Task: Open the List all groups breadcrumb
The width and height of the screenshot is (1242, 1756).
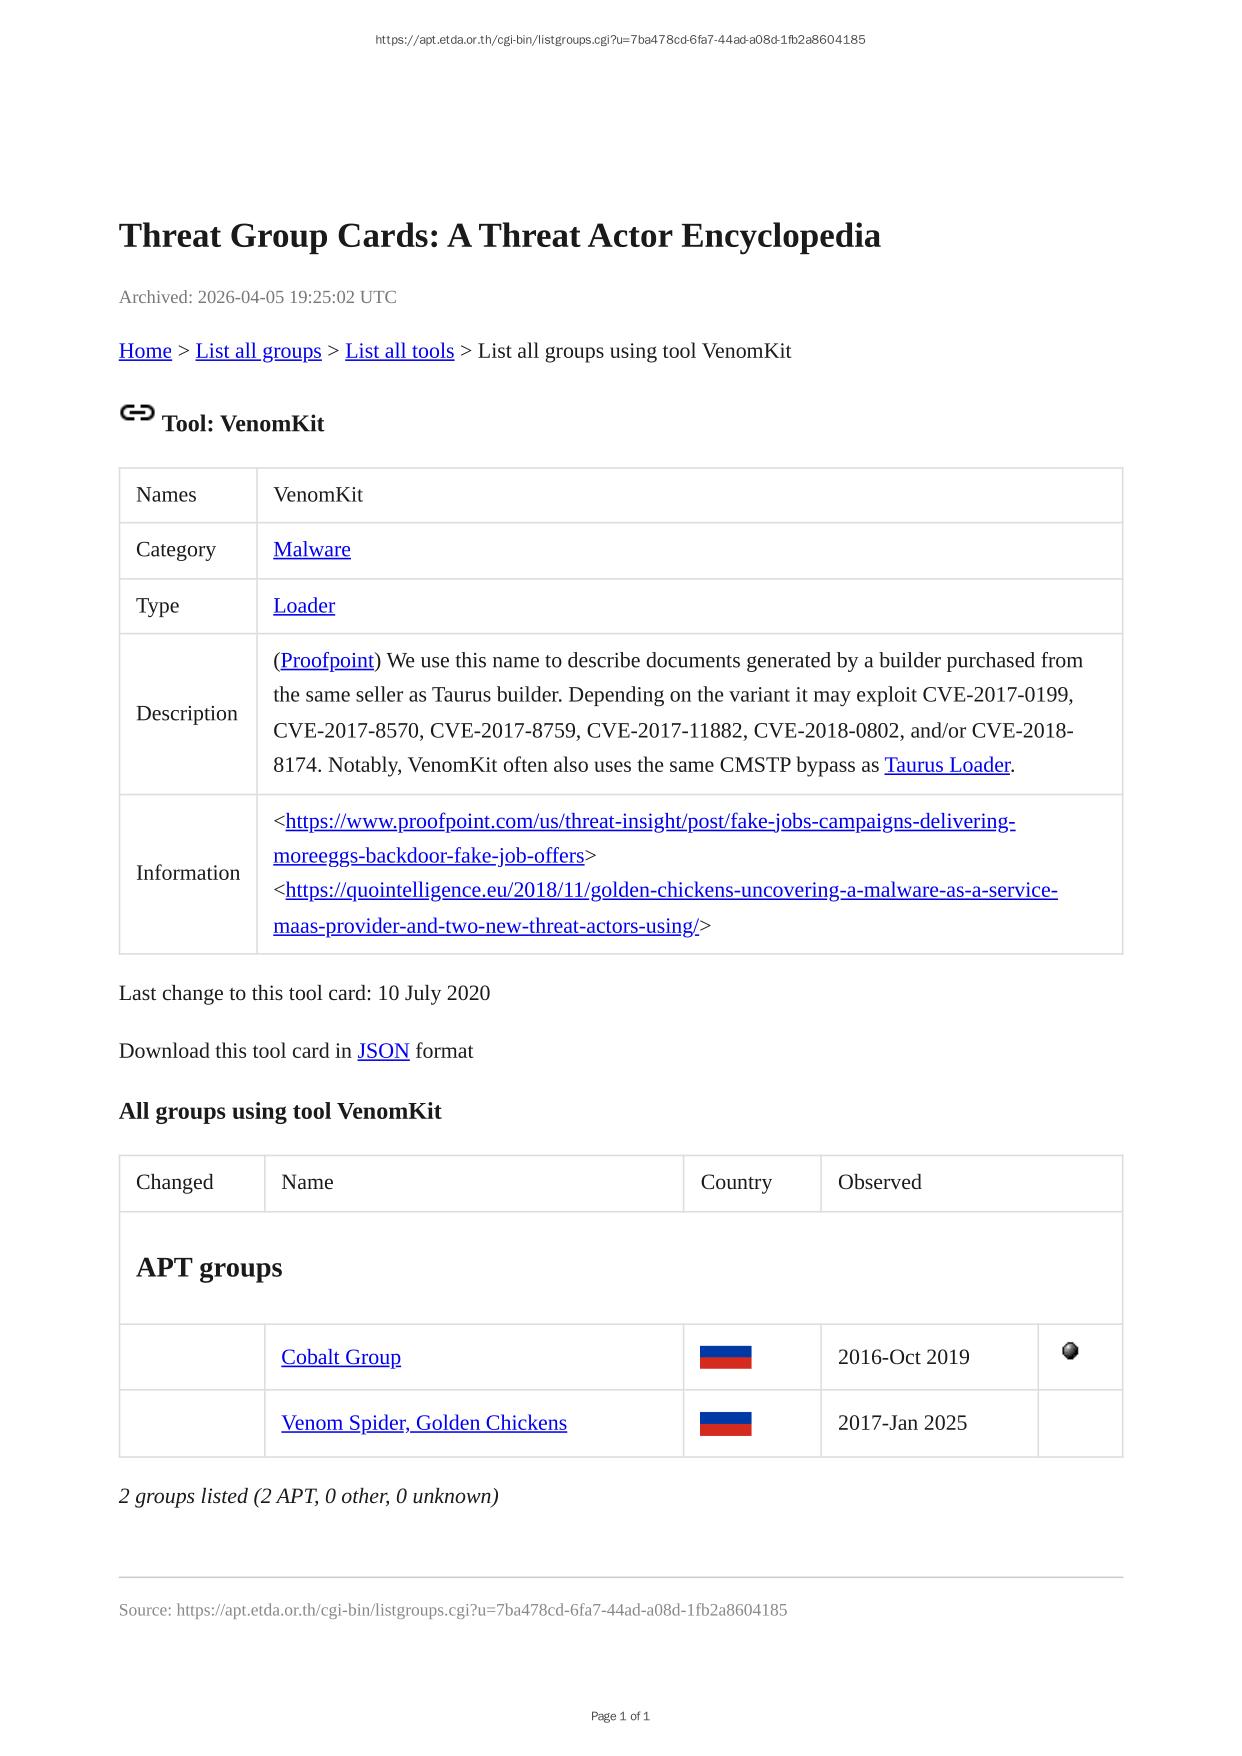Action: tap(258, 351)
